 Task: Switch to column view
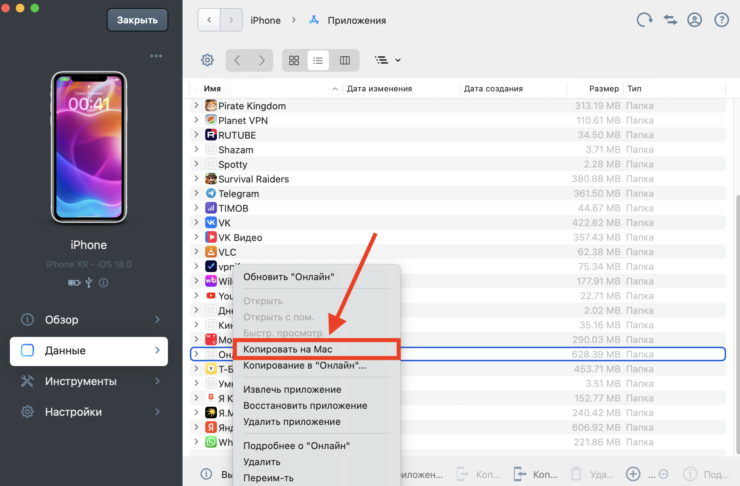[x=345, y=60]
